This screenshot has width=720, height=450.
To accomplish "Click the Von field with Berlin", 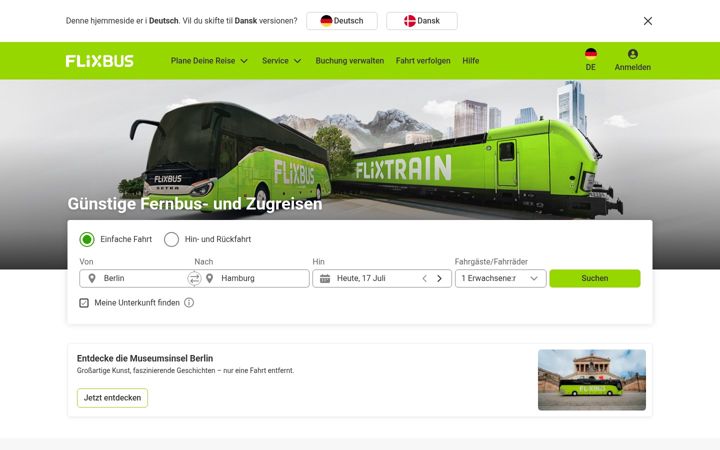I will click(x=134, y=278).
